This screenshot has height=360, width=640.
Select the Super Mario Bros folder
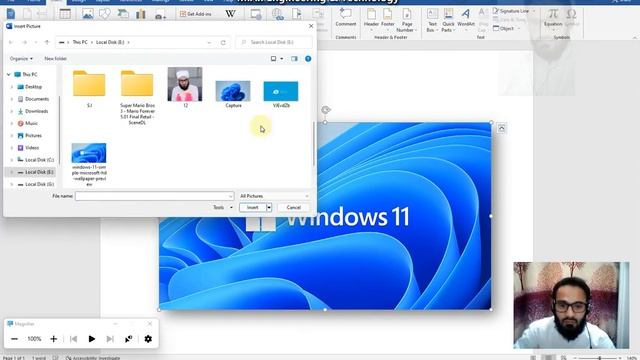pyautogui.click(x=137, y=97)
